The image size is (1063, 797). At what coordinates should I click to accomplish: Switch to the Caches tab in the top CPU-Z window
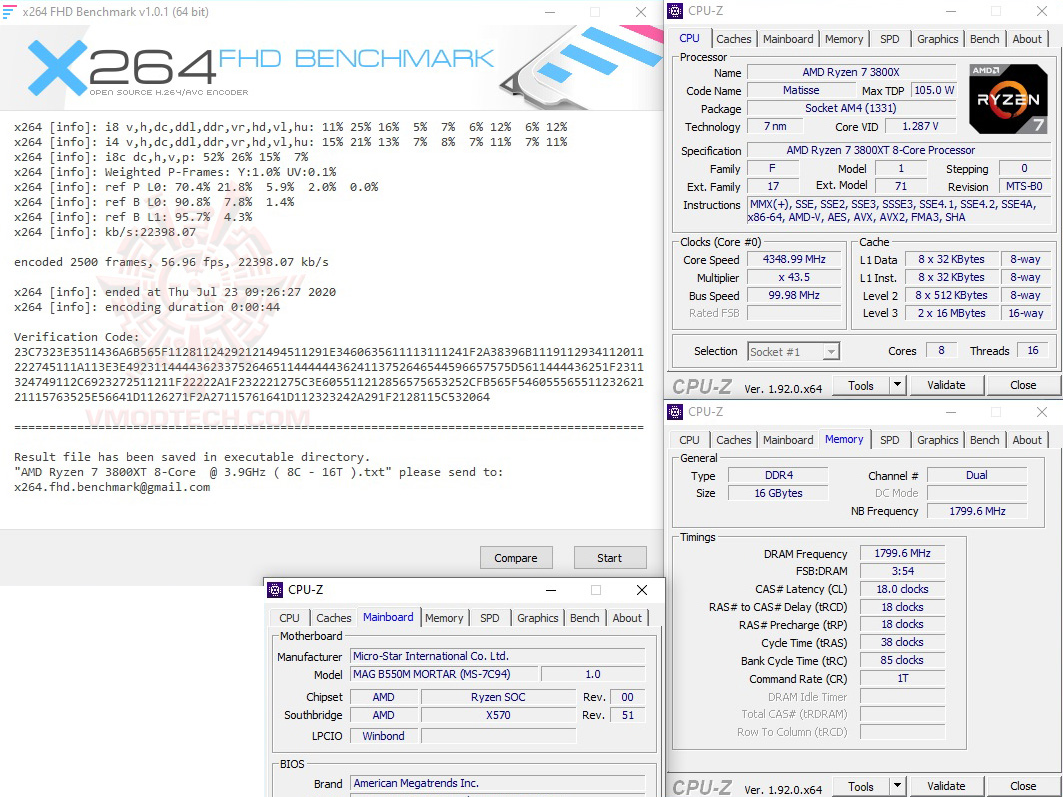point(734,38)
